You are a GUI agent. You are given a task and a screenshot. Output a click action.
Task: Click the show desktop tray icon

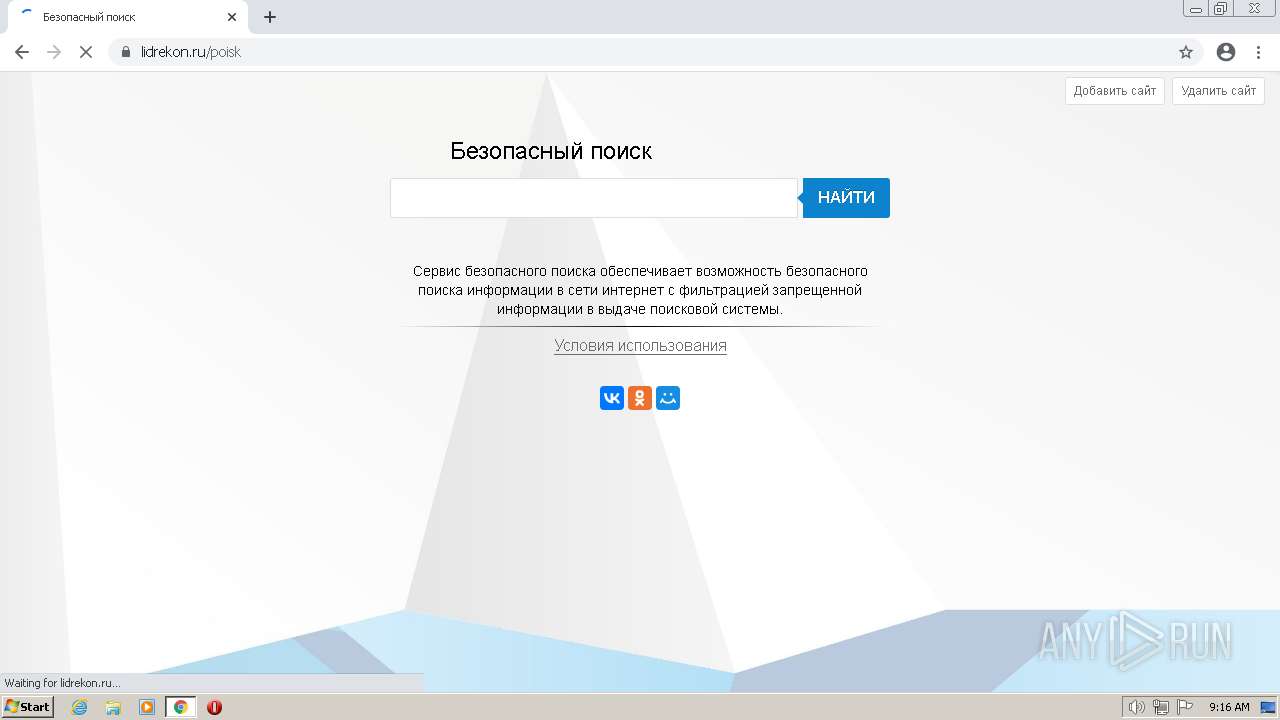click(1268, 707)
